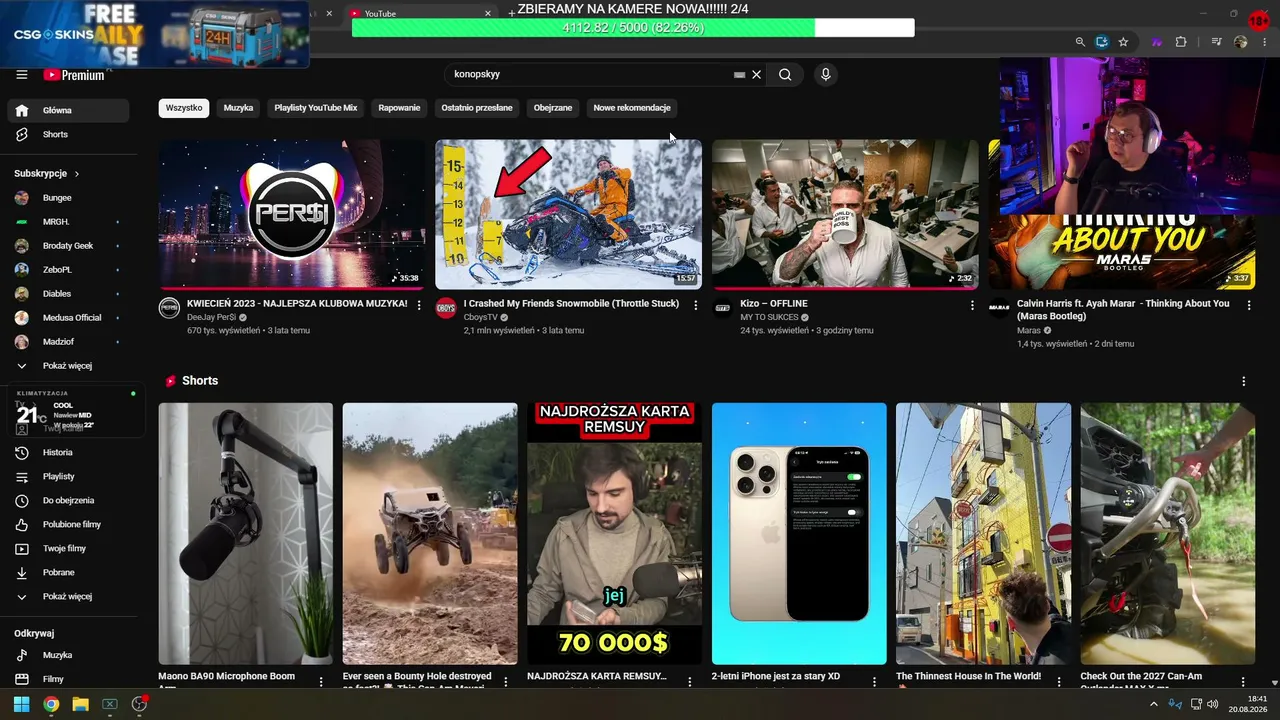Screen dimensions: 1280x720
Task: Expand the Subskrypcje section chevron
Action: click(x=77, y=174)
